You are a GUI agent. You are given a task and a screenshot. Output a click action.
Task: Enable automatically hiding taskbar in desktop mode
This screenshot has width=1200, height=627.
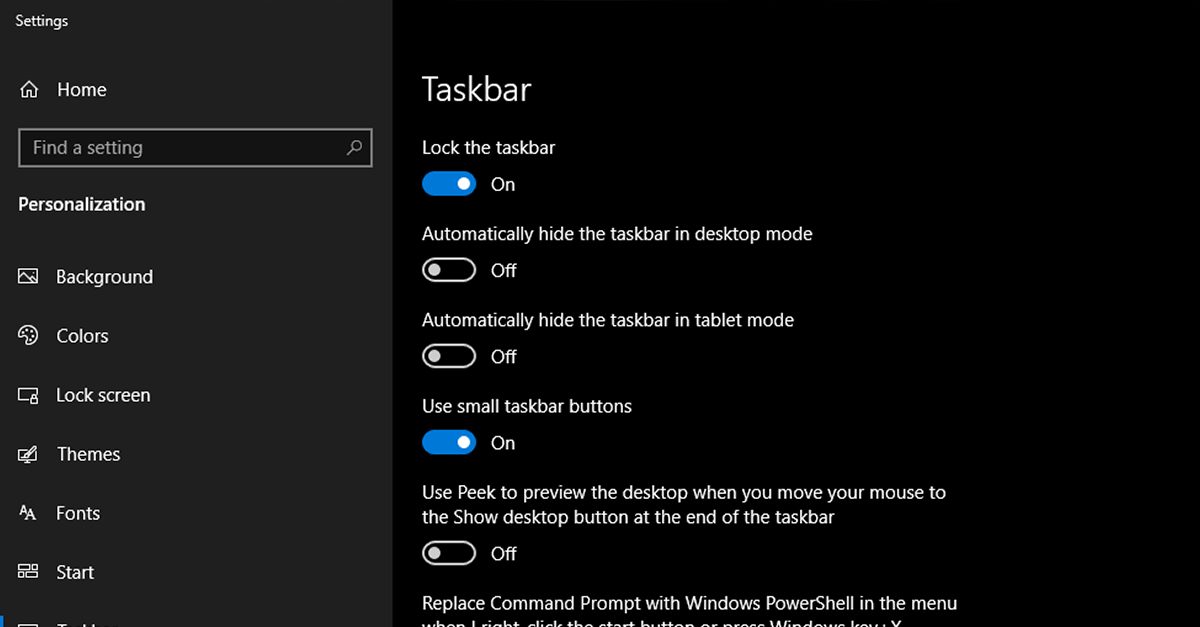449,270
